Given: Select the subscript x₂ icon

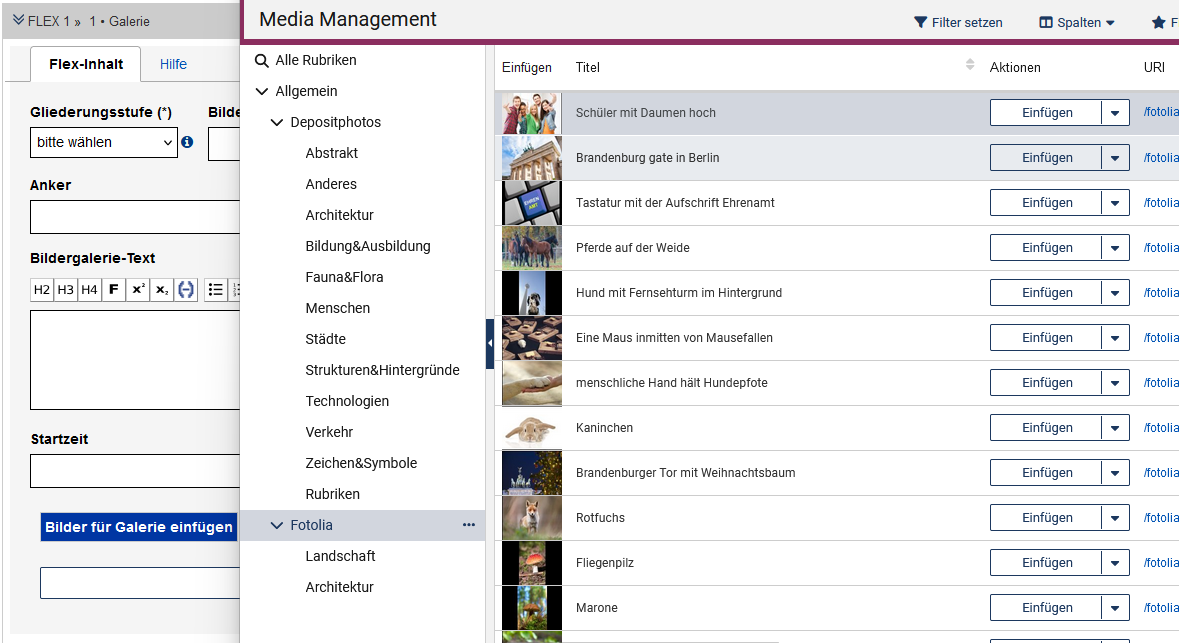Looking at the screenshot, I should pyautogui.click(x=161, y=289).
